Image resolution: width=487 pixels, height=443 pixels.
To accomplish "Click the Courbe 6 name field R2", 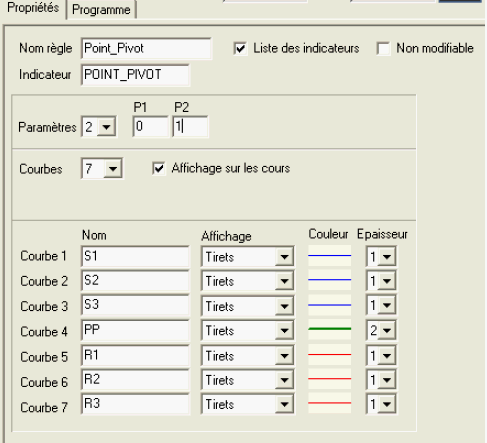I will [x=135, y=380].
